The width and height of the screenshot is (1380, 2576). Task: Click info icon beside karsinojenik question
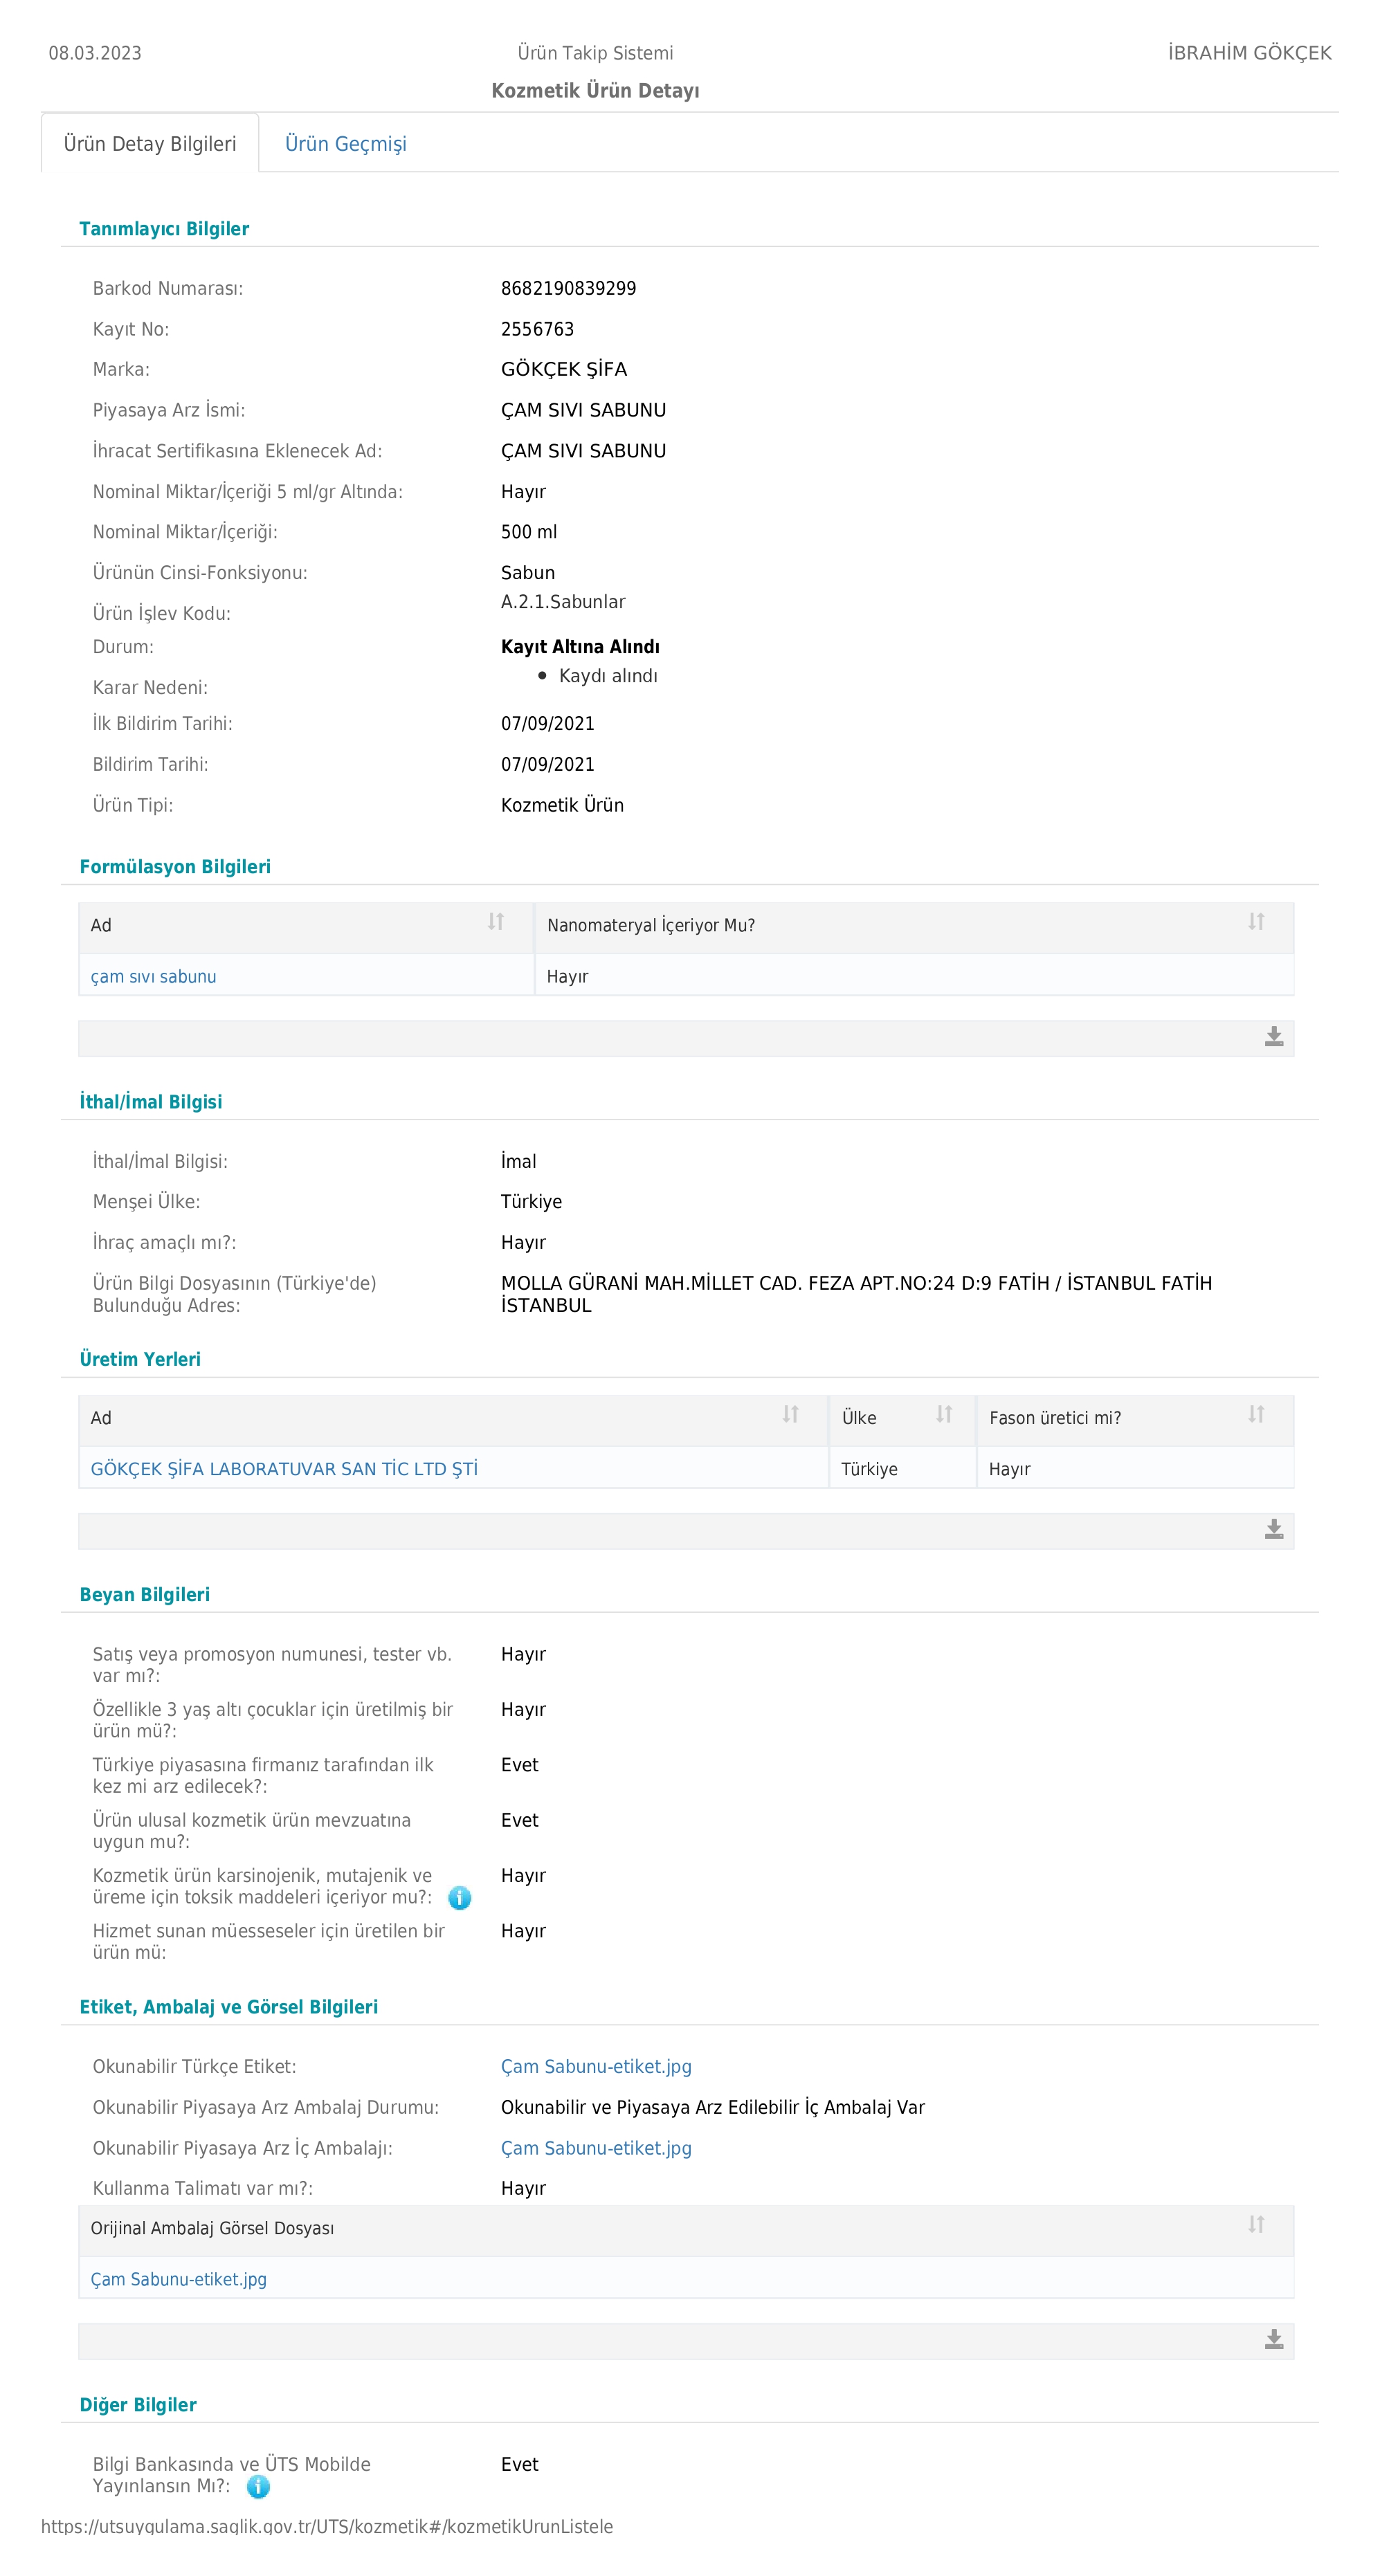(x=459, y=1897)
